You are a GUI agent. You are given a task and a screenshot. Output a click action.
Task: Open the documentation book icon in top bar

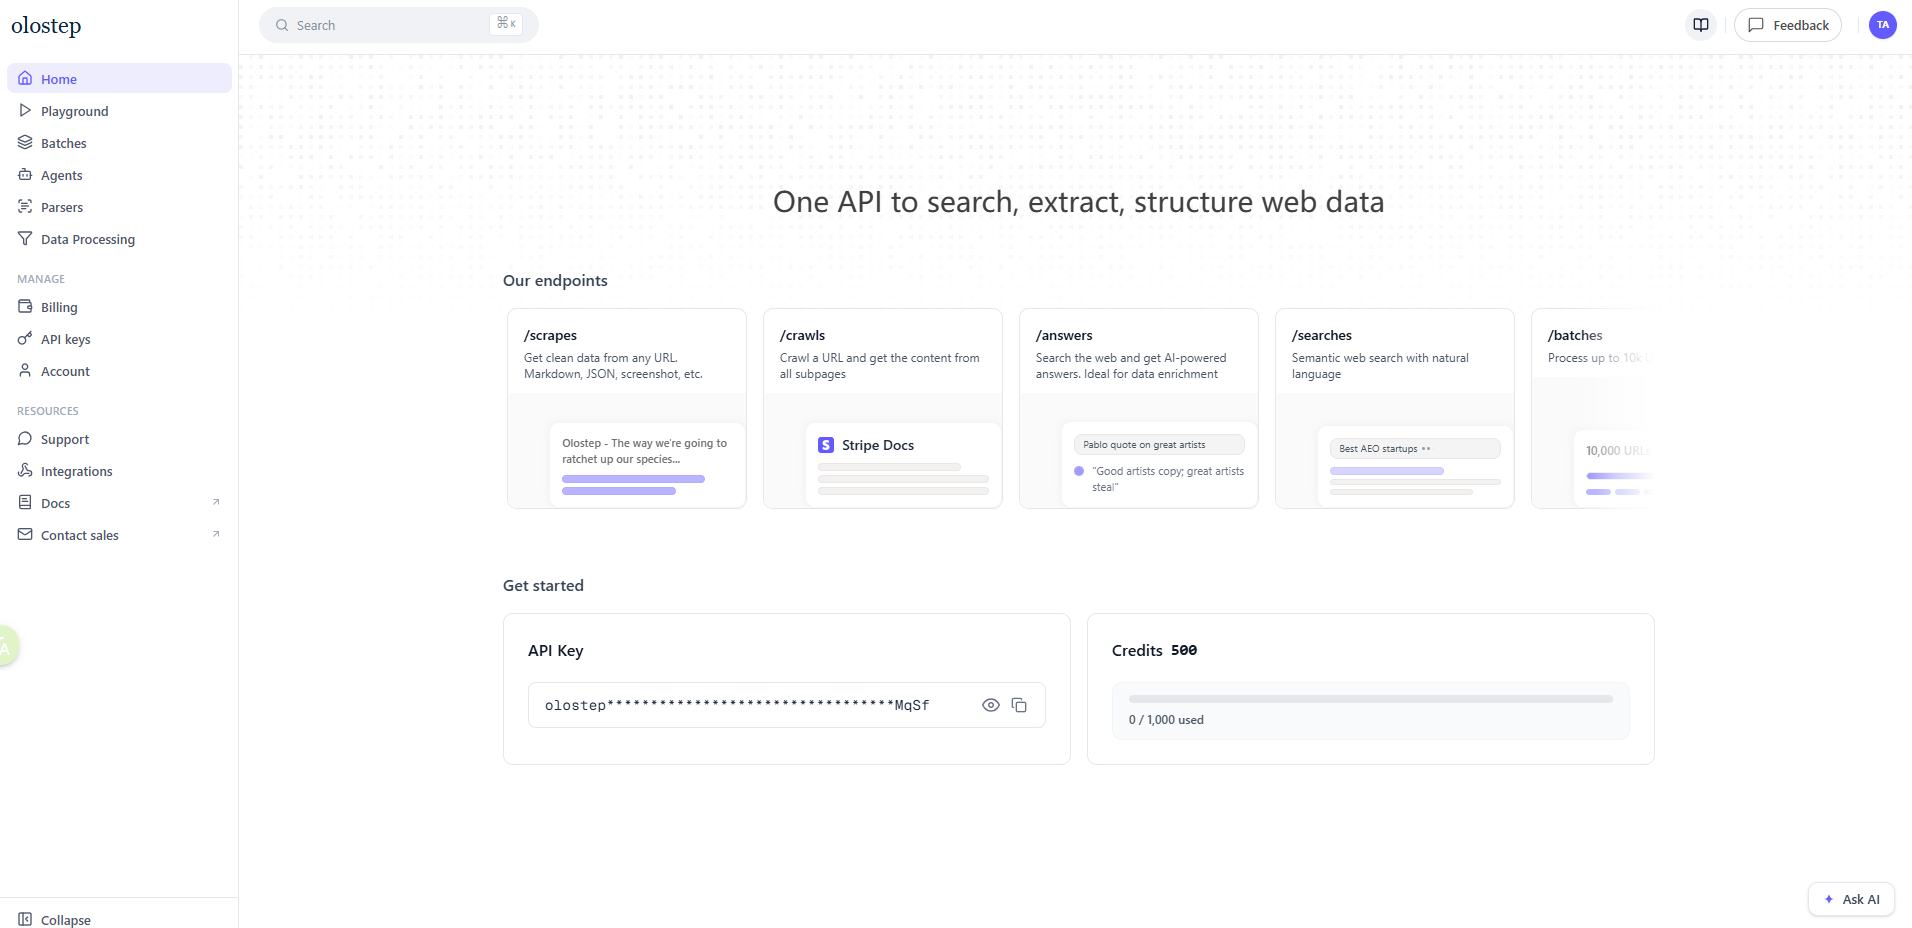pos(1700,24)
